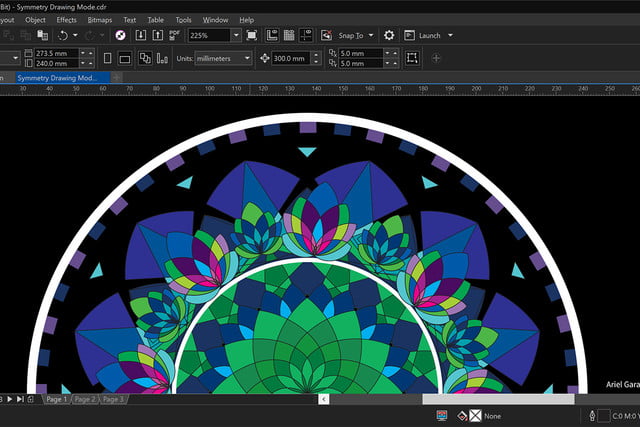Click the Undo arrow icon

coord(63,36)
